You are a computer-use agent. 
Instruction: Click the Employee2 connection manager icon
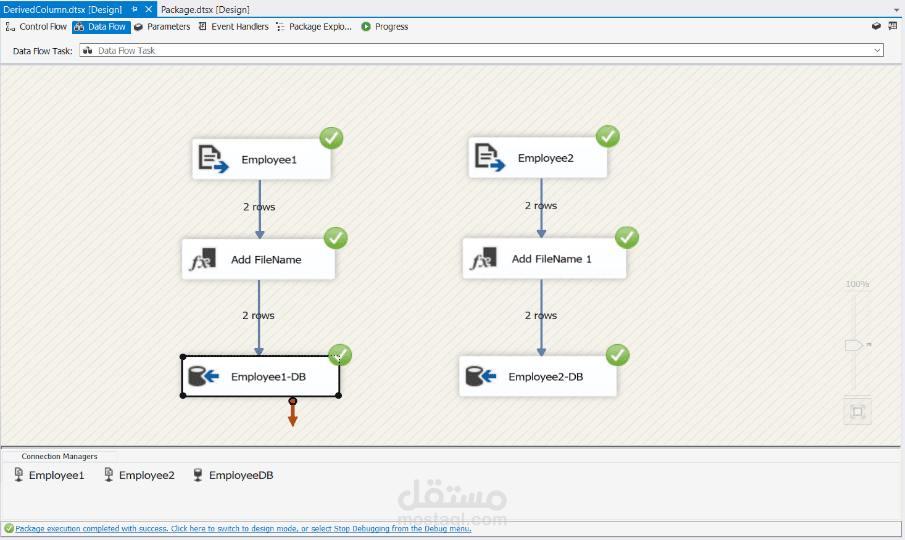109,475
